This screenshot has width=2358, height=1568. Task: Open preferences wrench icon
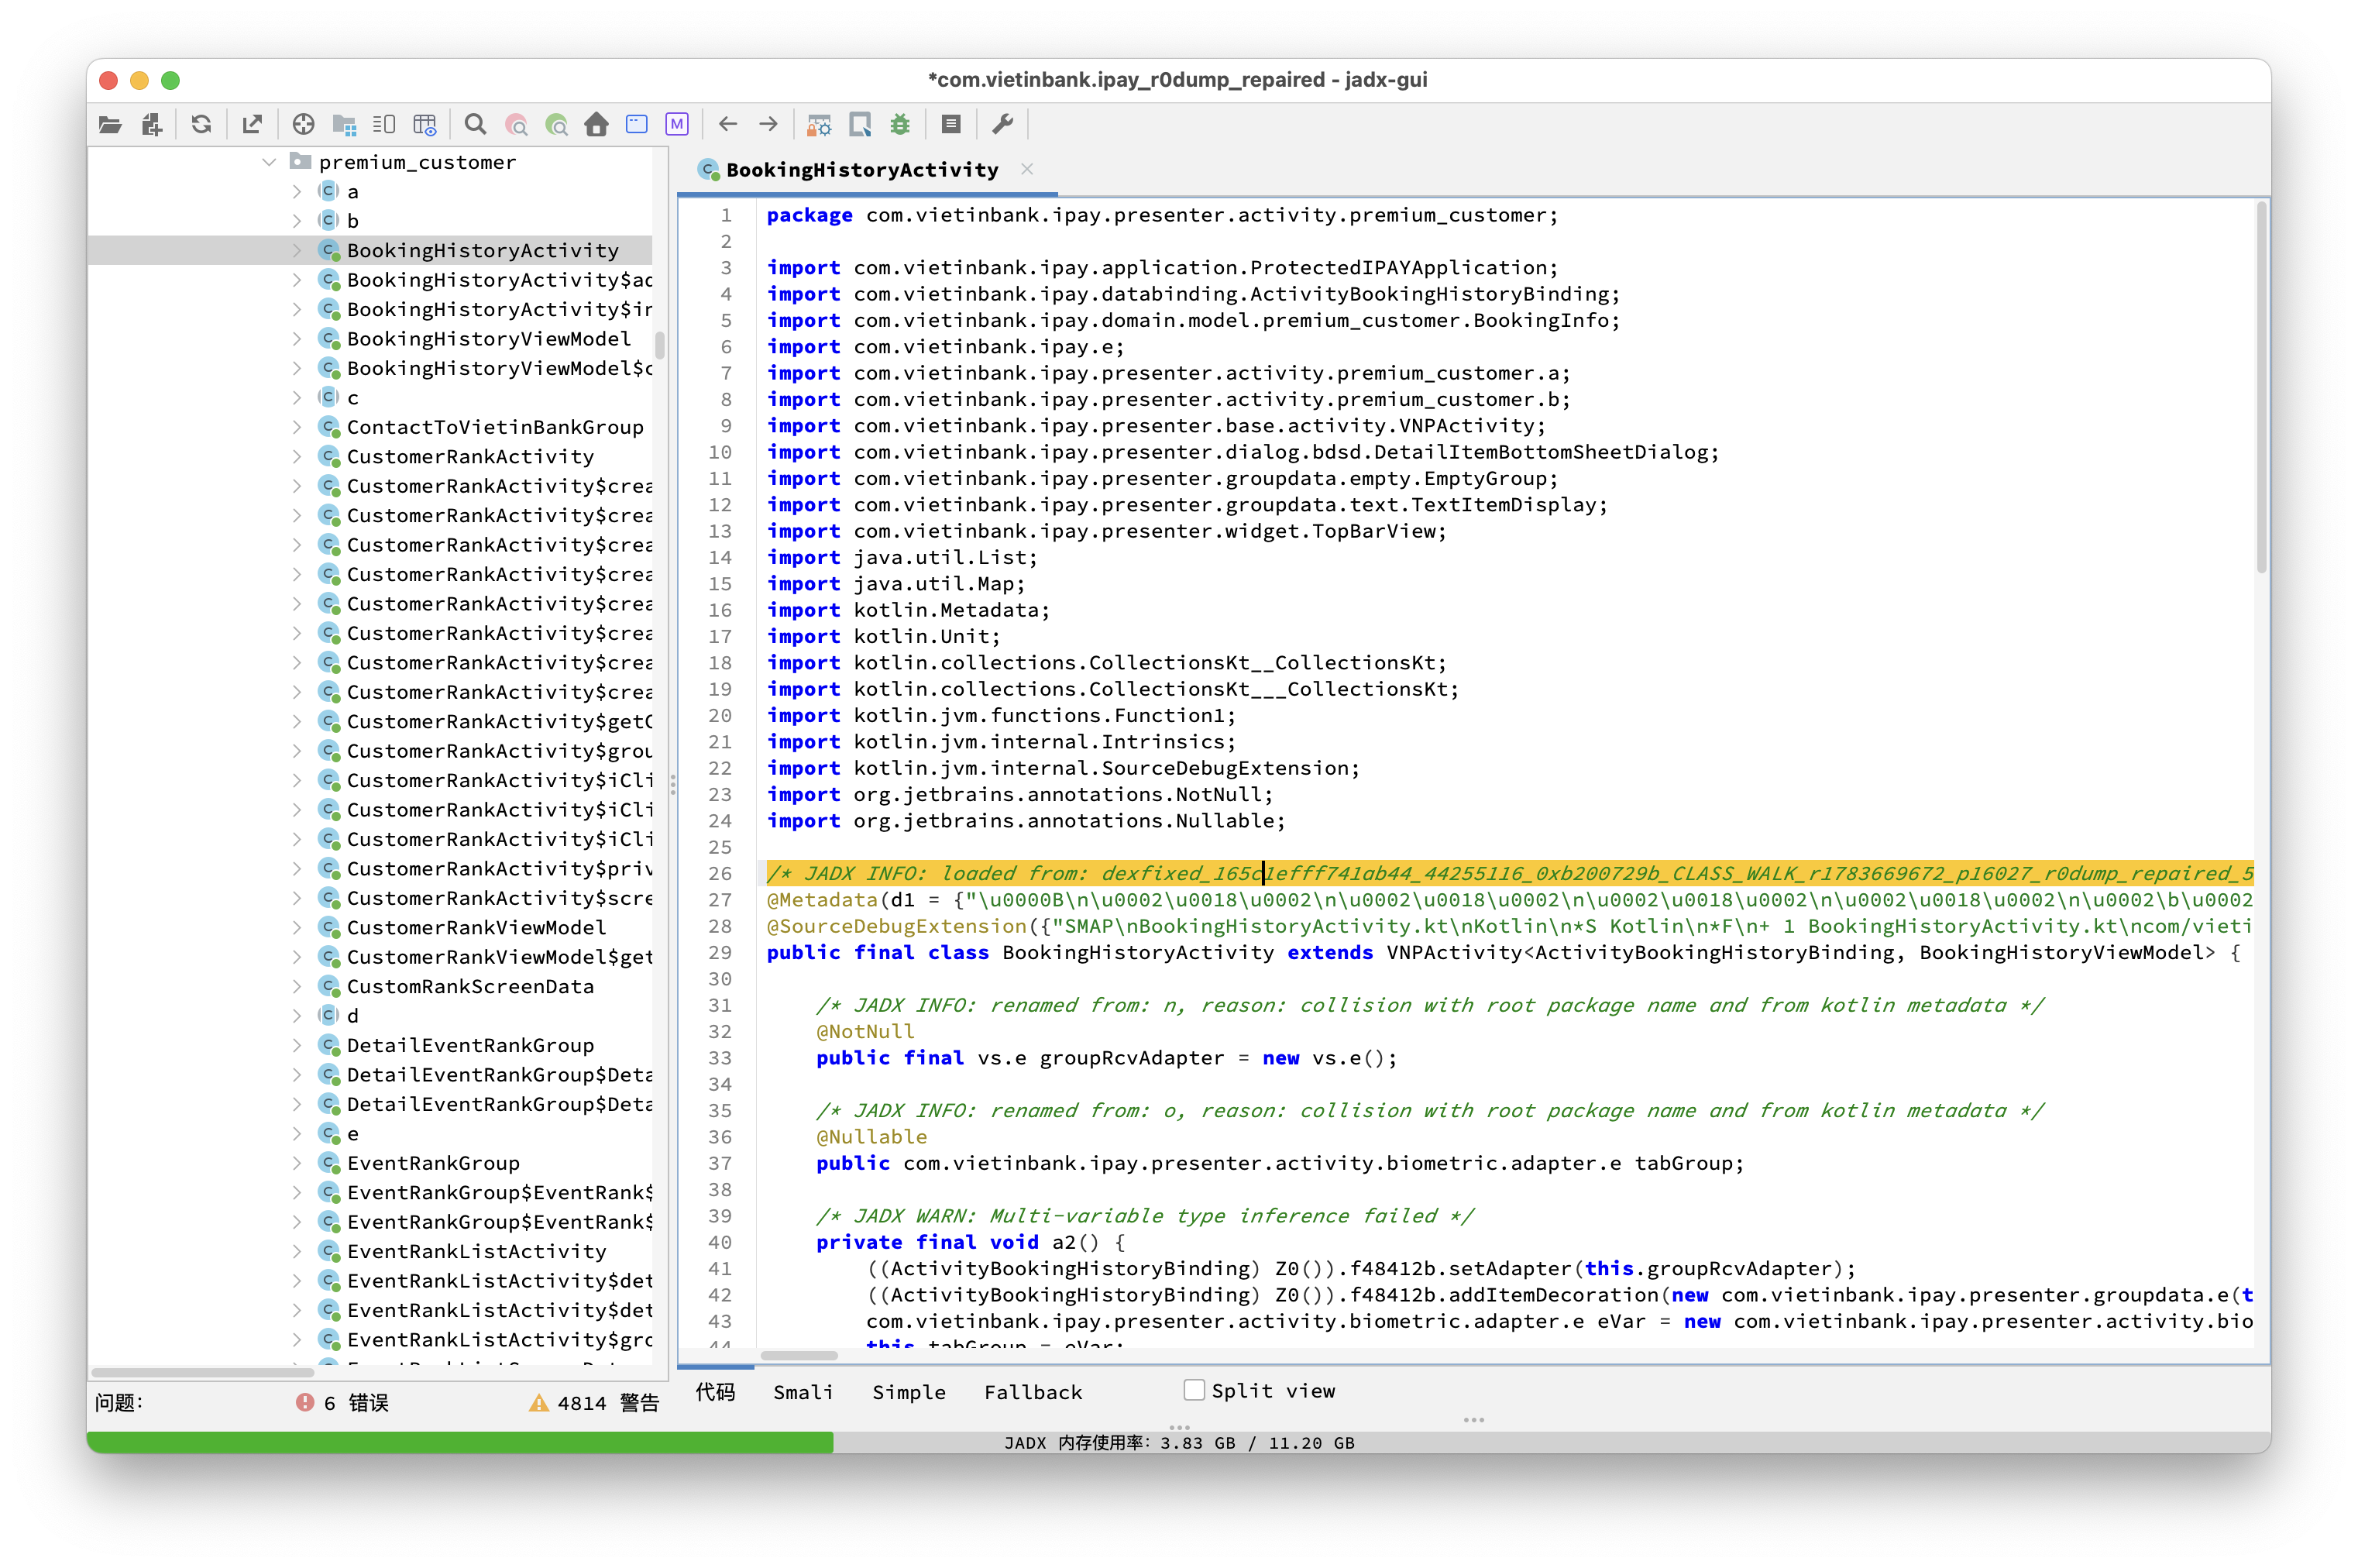tap(1002, 125)
